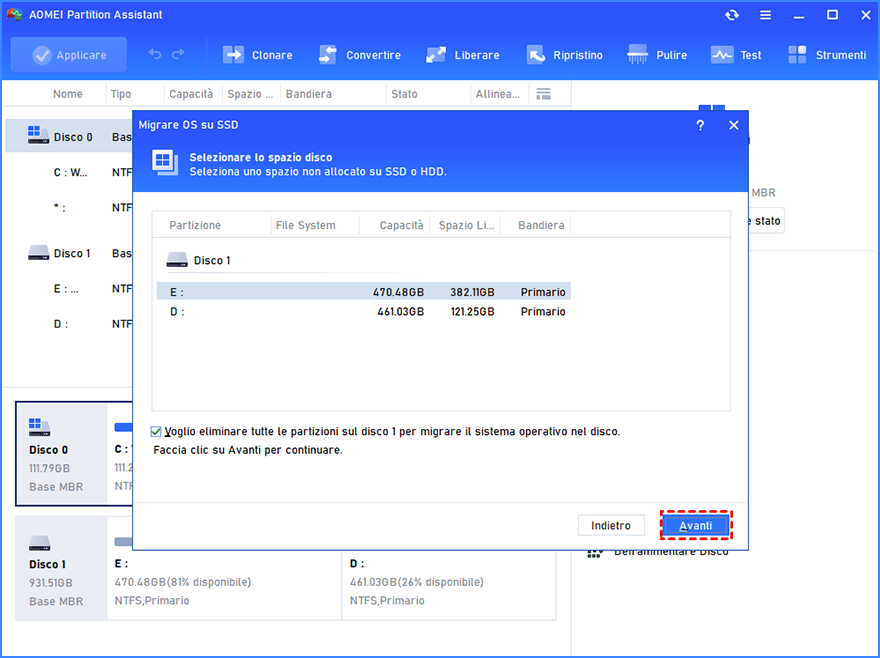Close the Migrare OS su SSD dialog
The height and width of the screenshot is (658, 880).
[734, 125]
